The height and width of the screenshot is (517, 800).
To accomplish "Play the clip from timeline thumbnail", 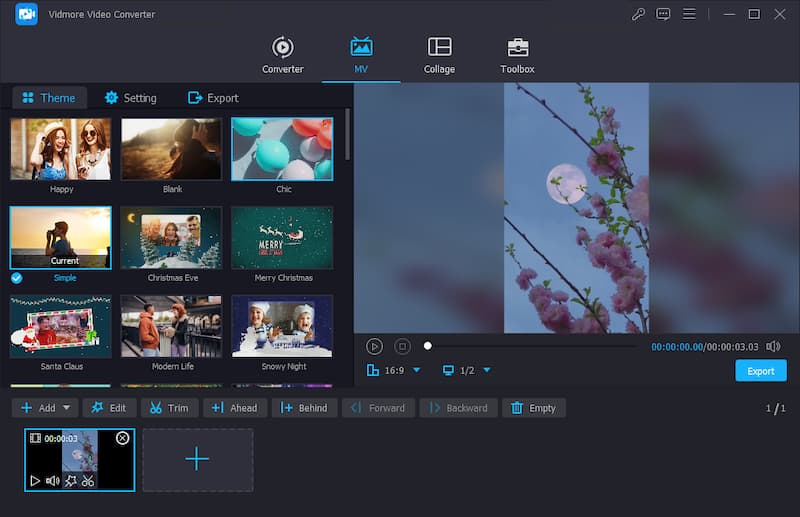I will pyautogui.click(x=35, y=481).
